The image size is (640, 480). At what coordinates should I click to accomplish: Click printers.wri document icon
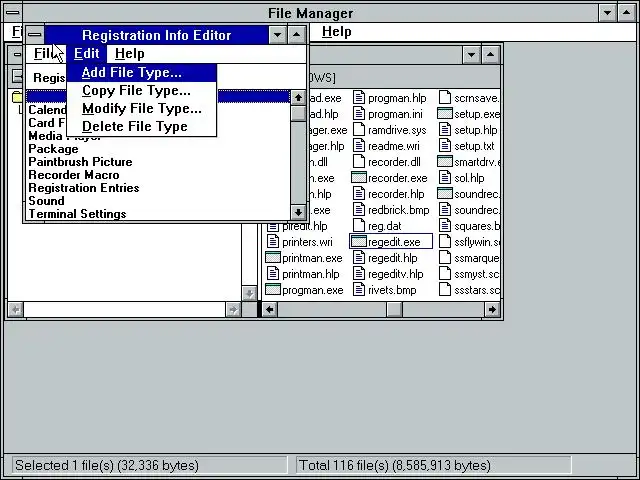tap(273, 242)
